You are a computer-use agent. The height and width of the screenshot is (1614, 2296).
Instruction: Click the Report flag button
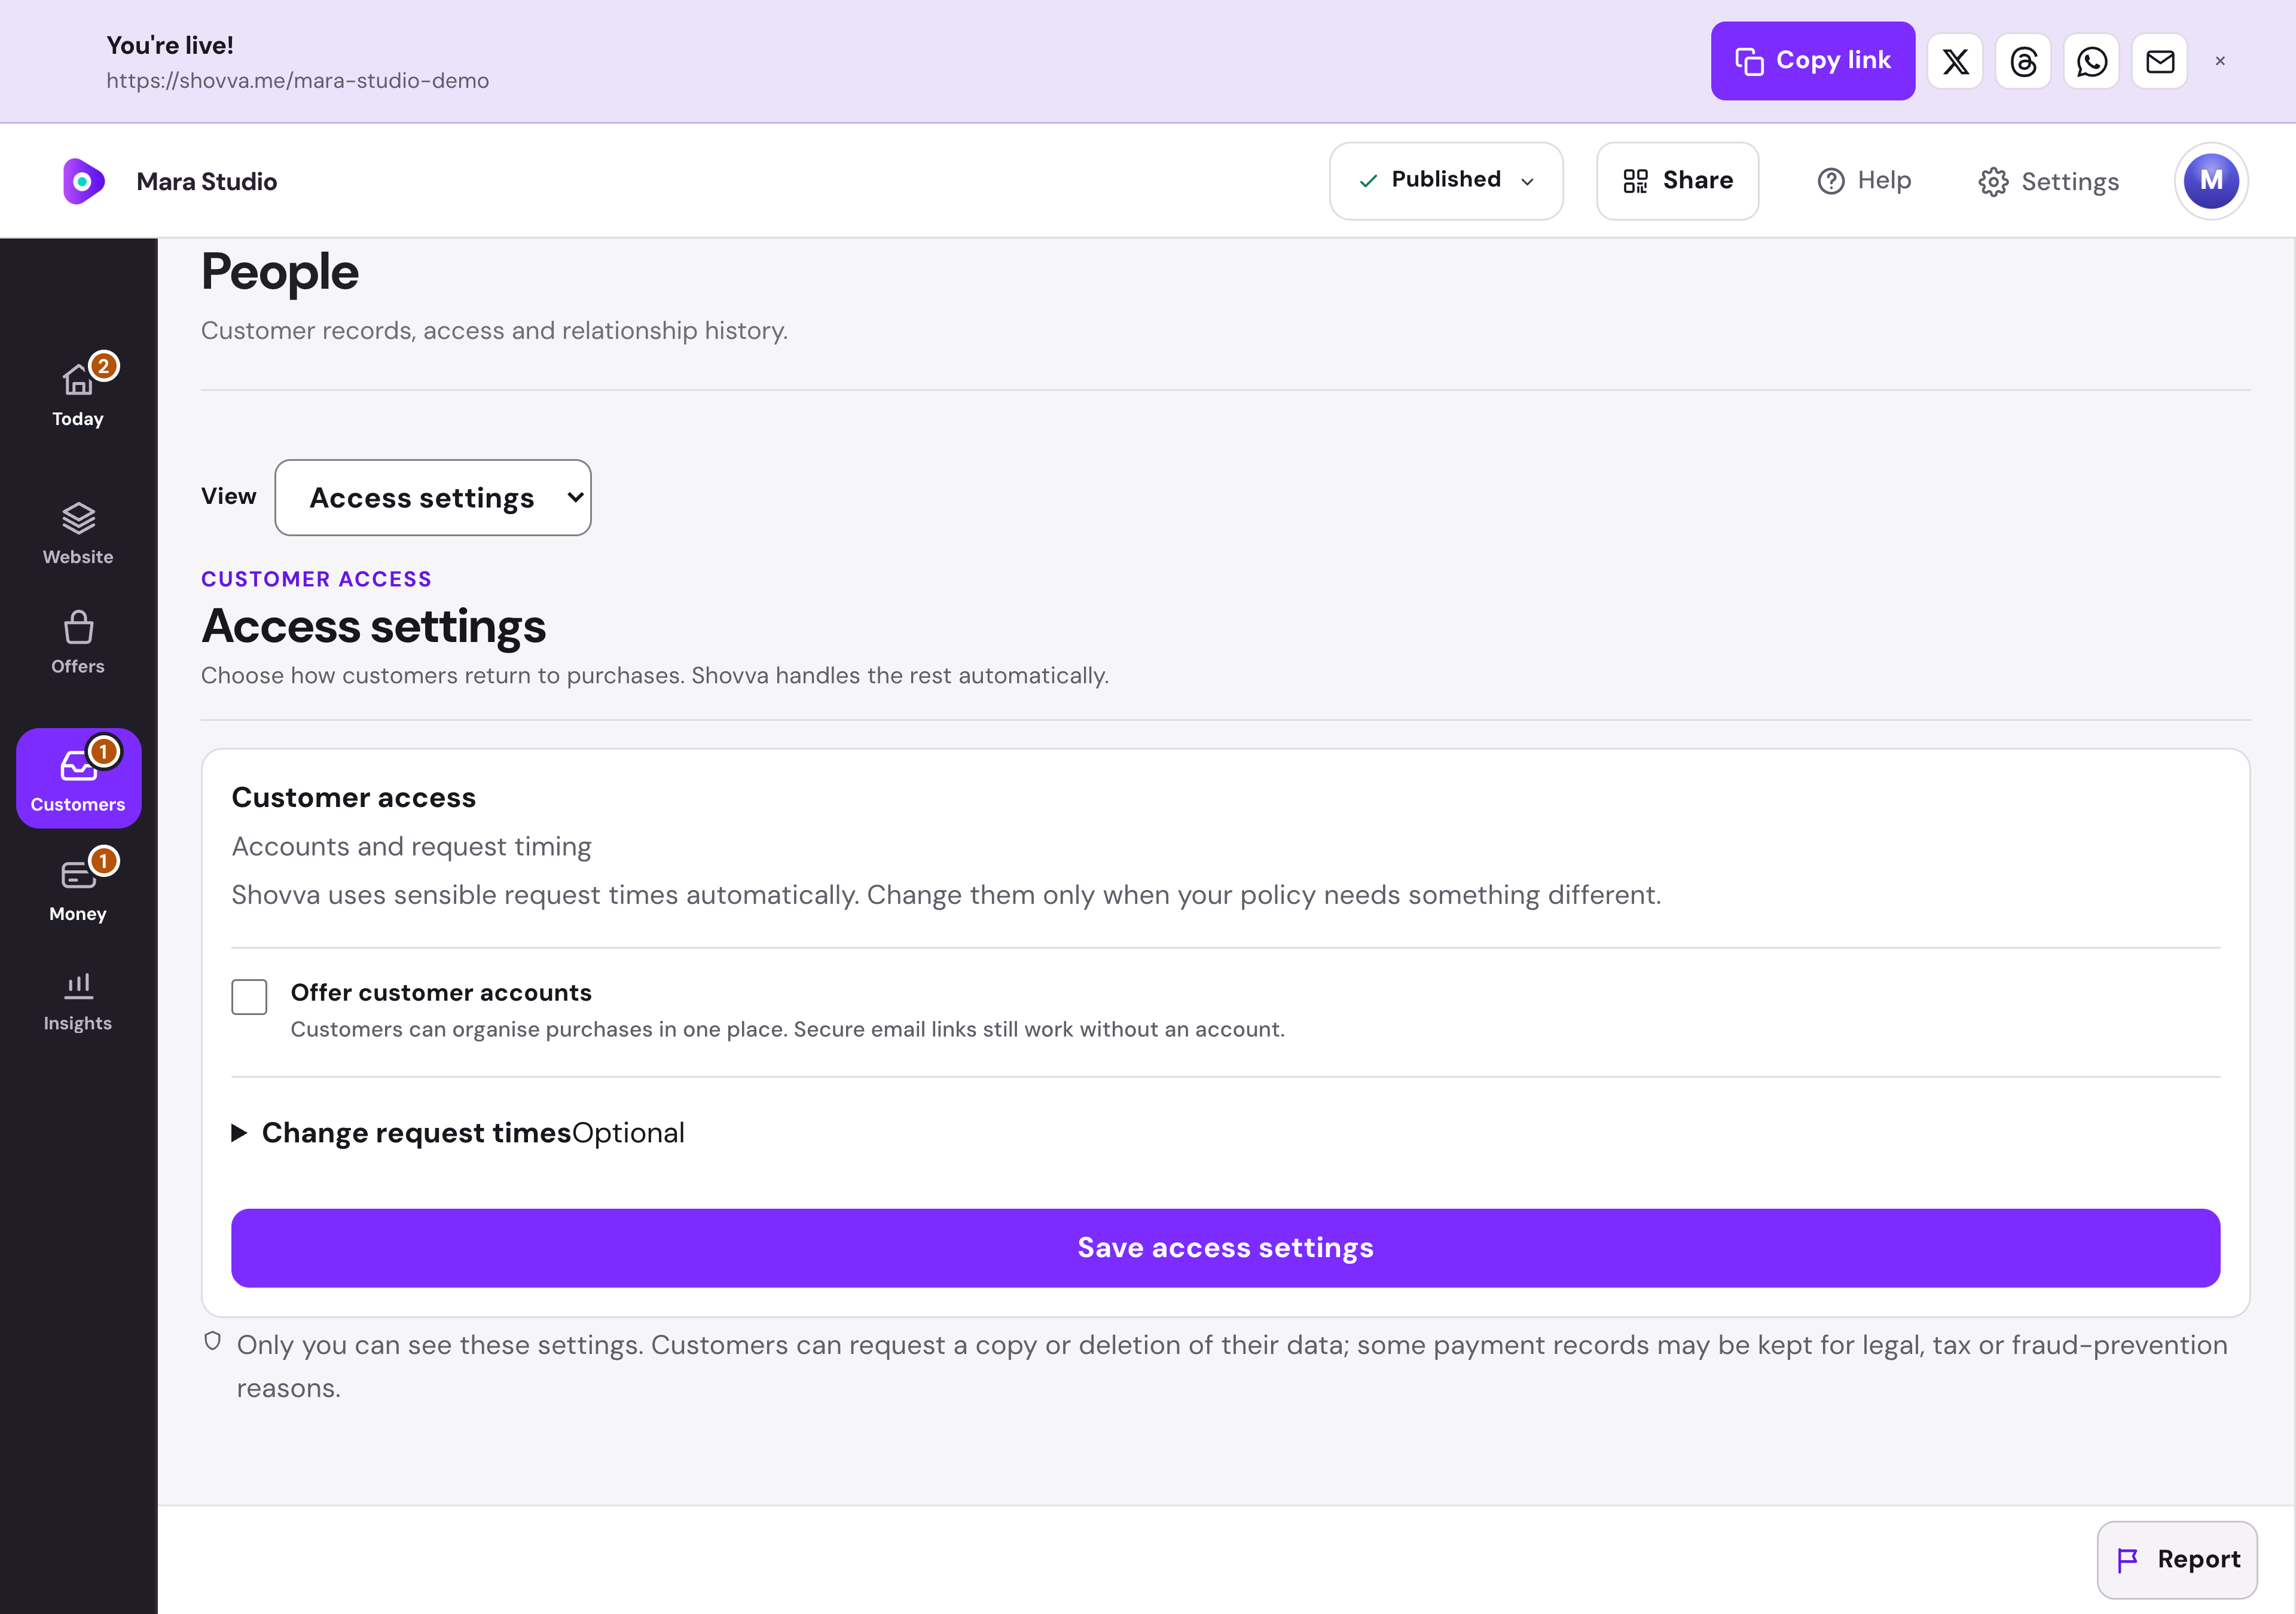point(2177,1559)
